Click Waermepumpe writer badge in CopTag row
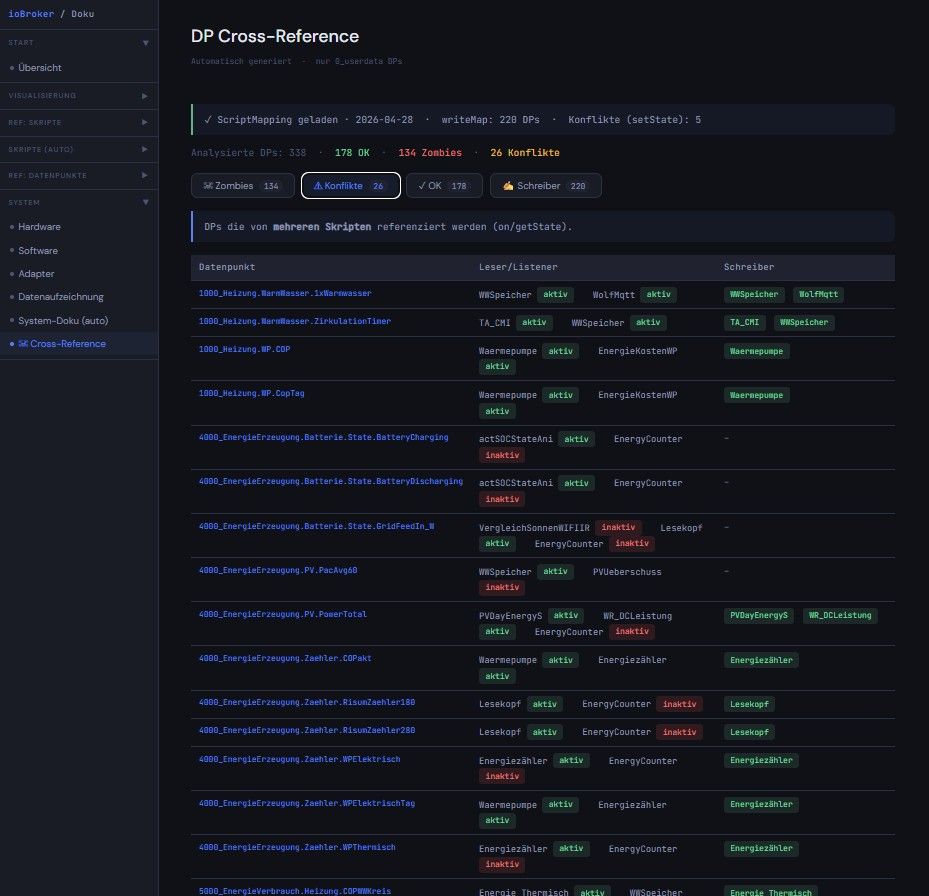Viewport: 929px width, 896px height. pyautogui.click(x=756, y=395)
